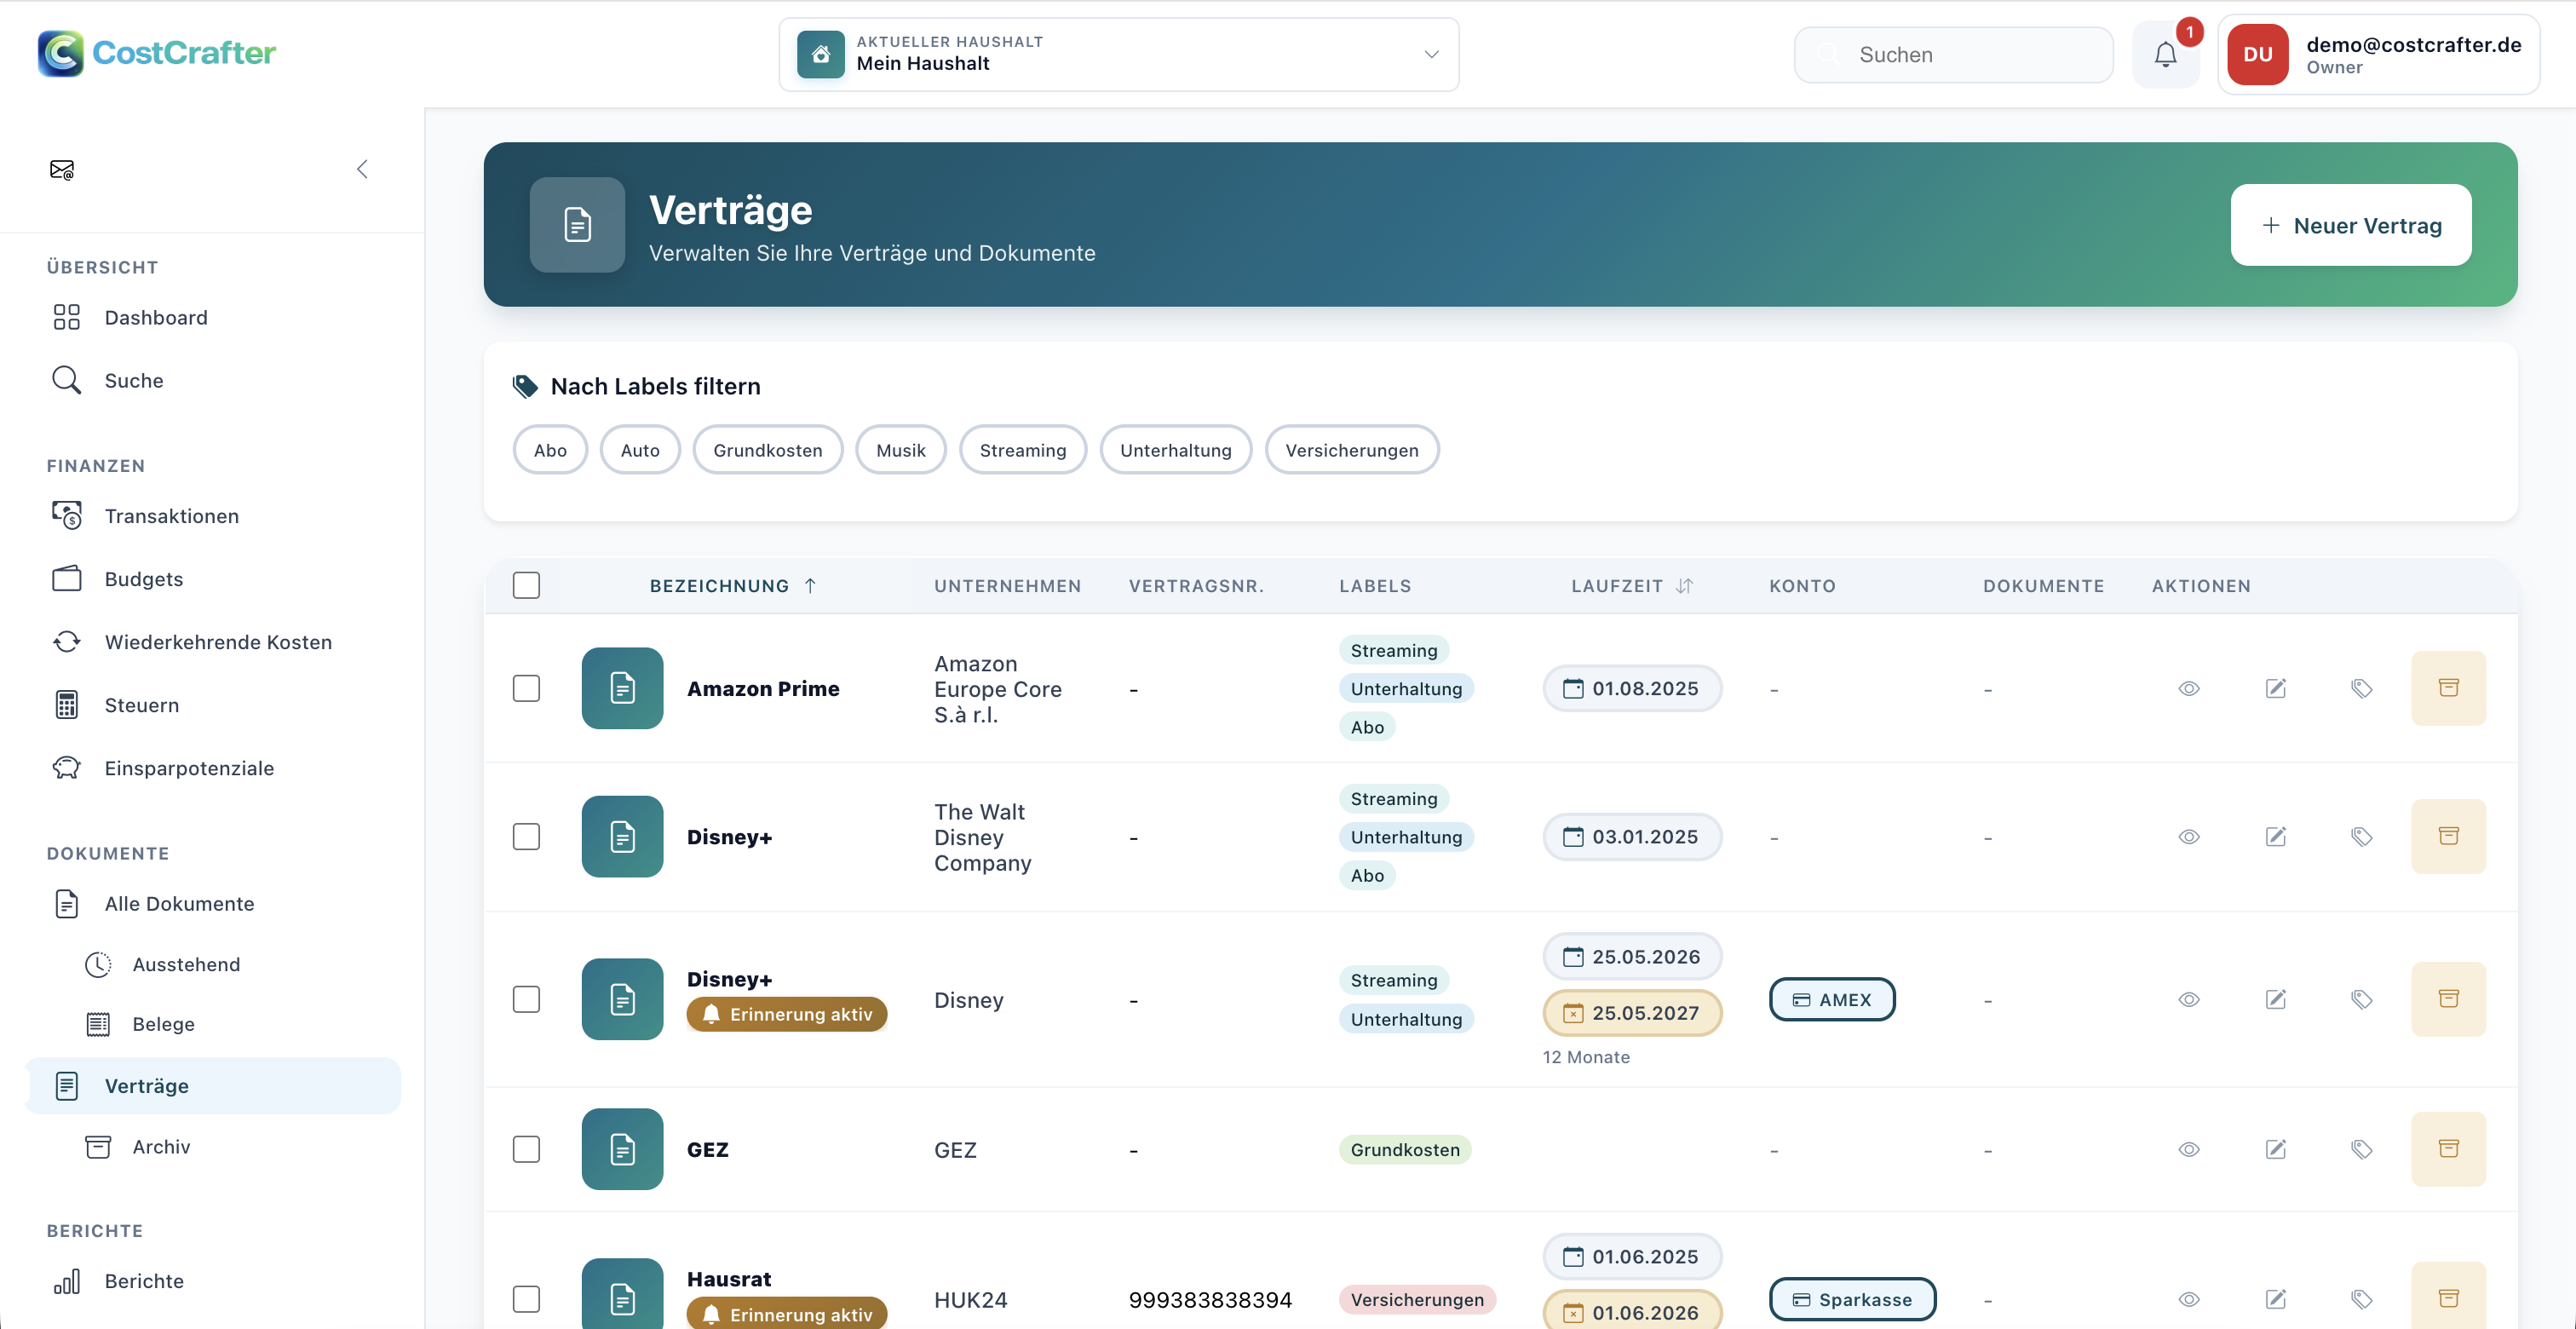Go to Dashboard
Screen dimensions: 2576x1329
click(x=213, y=318)
